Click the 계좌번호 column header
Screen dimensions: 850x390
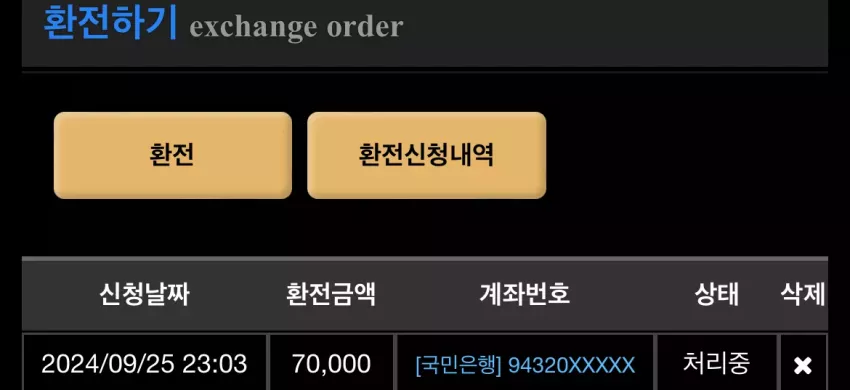pos(525,294)
